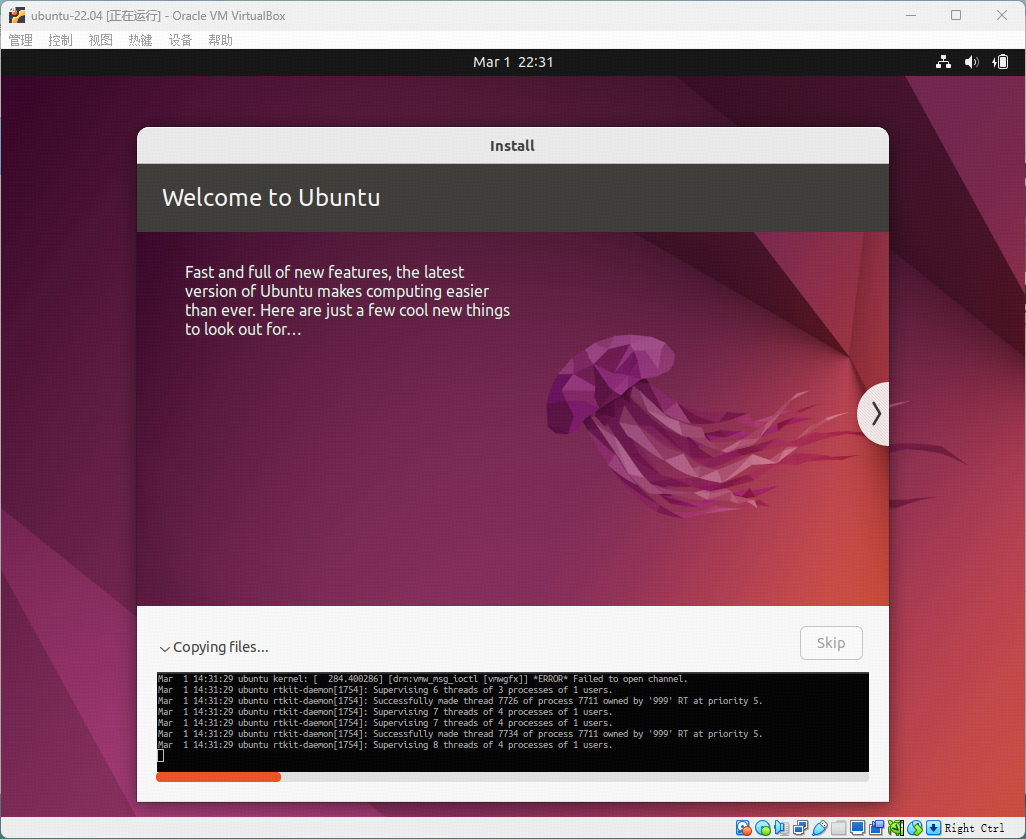The height and width of the screenshot is (839, 1026).
Task: Click the hard disk activity status icon
Action: click(743, 828)
